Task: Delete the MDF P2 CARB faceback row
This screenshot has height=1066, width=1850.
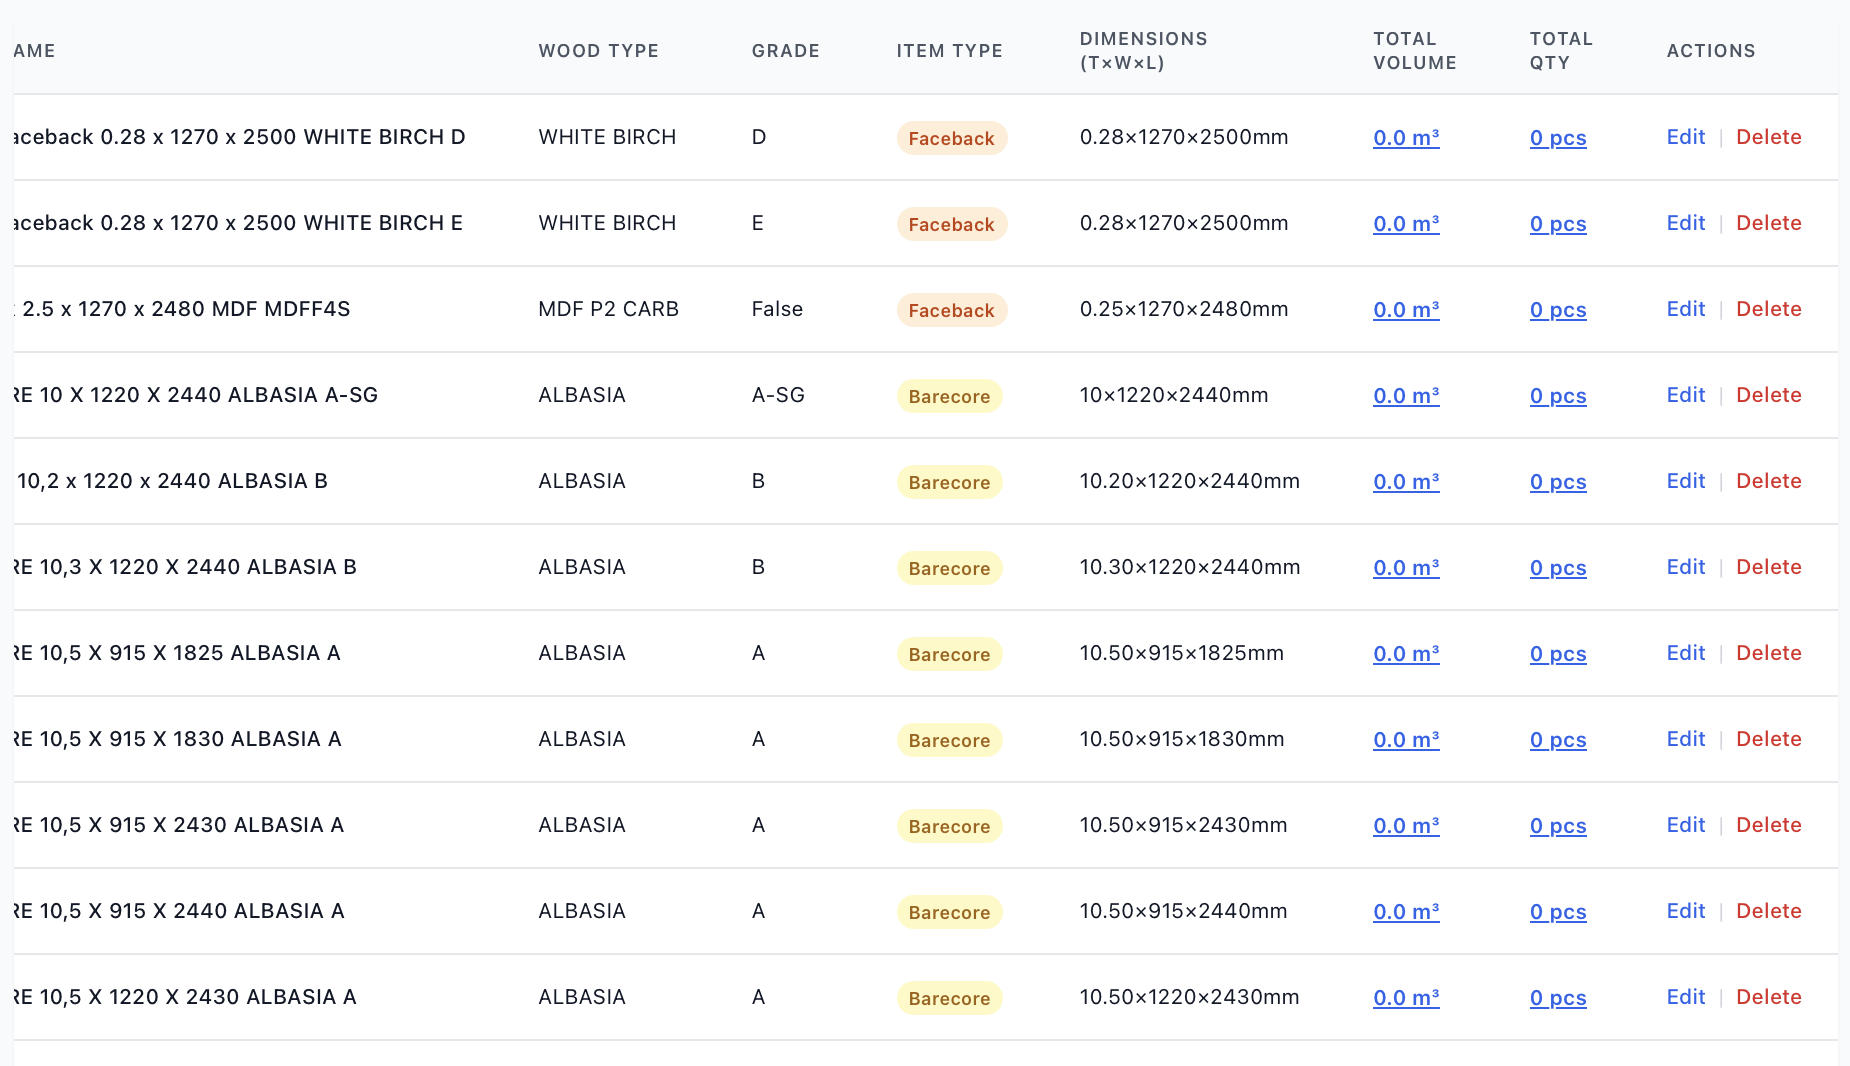Action: point(1768,309)
